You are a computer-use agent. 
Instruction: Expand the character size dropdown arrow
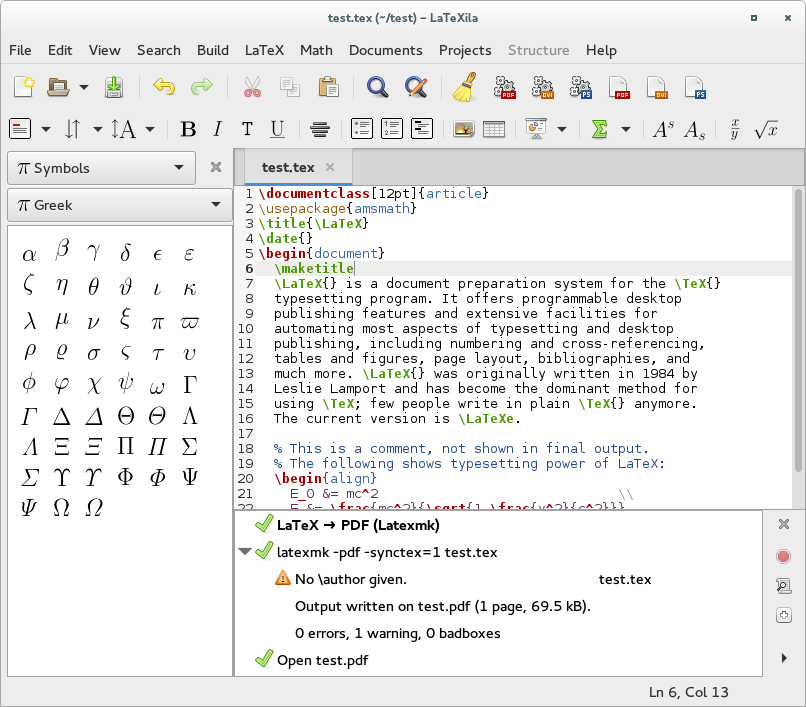point(150,129)
